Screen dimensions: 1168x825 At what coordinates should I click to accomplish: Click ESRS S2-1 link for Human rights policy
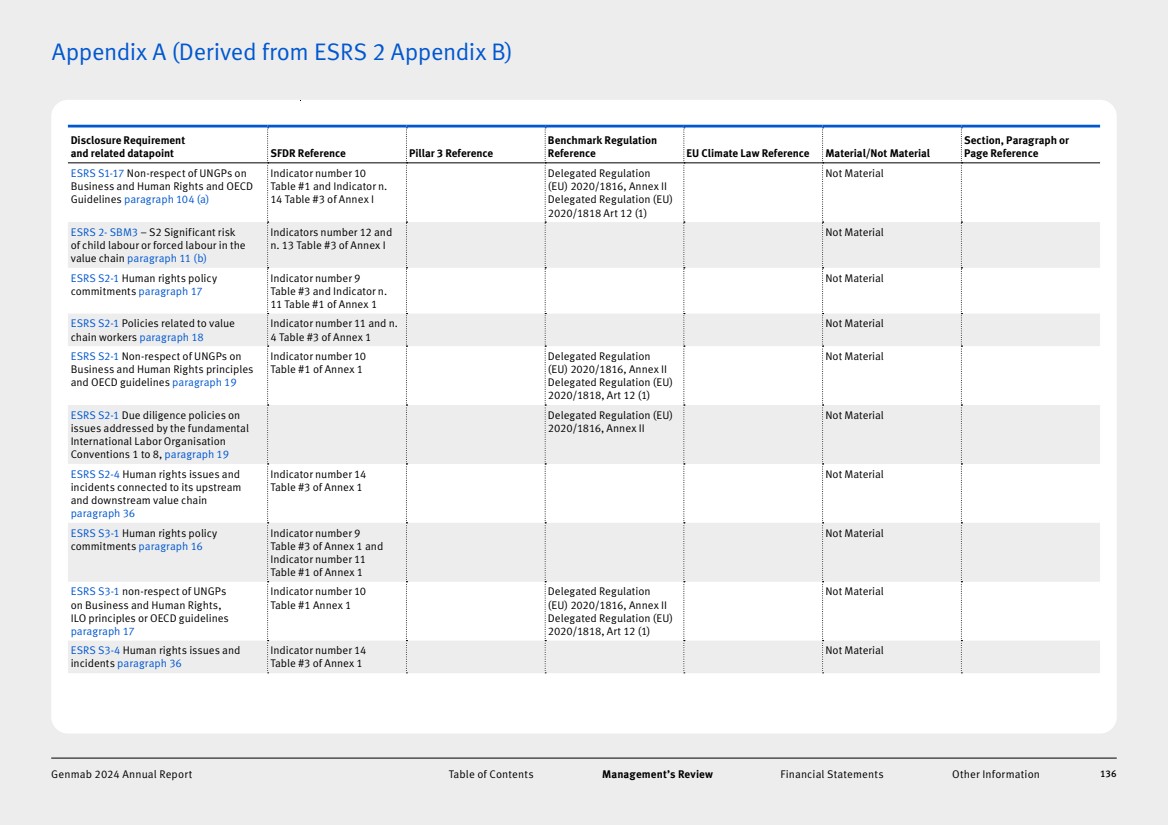click(94, 279)
